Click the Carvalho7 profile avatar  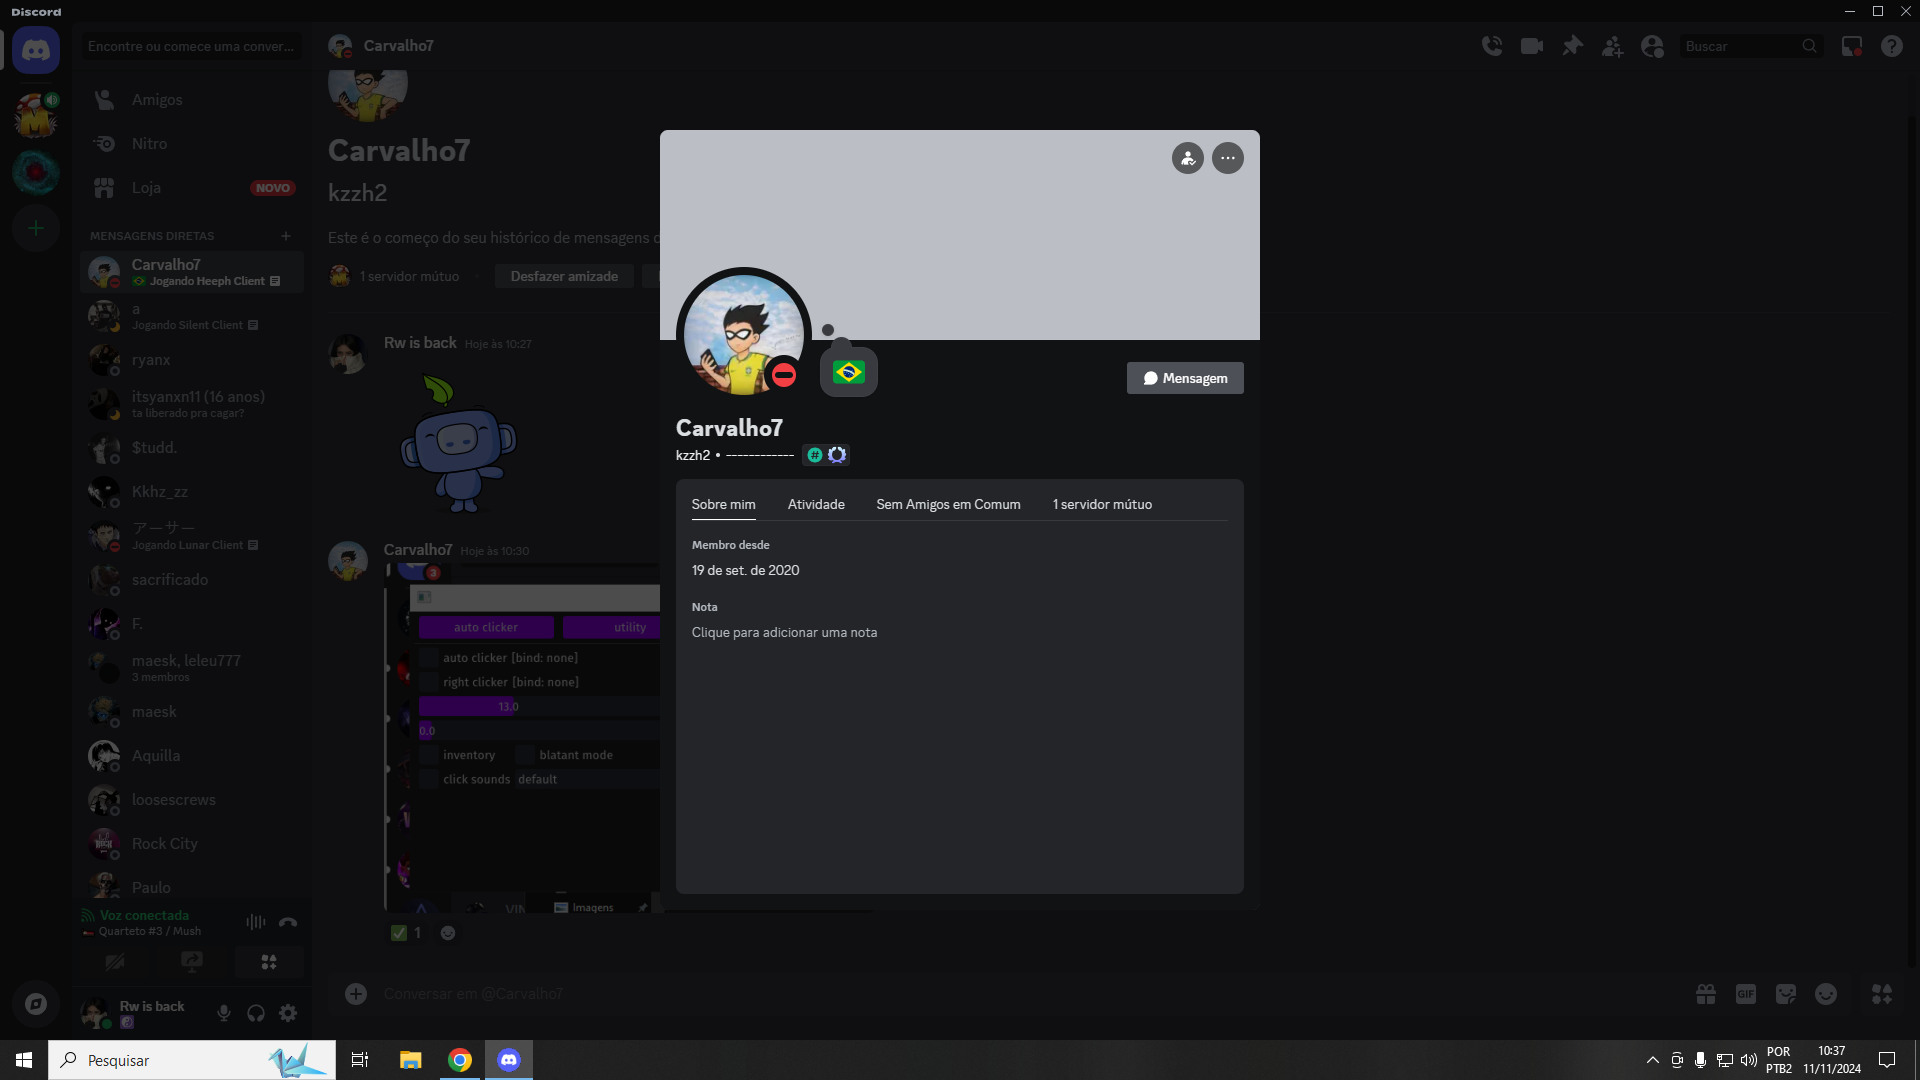744,335
